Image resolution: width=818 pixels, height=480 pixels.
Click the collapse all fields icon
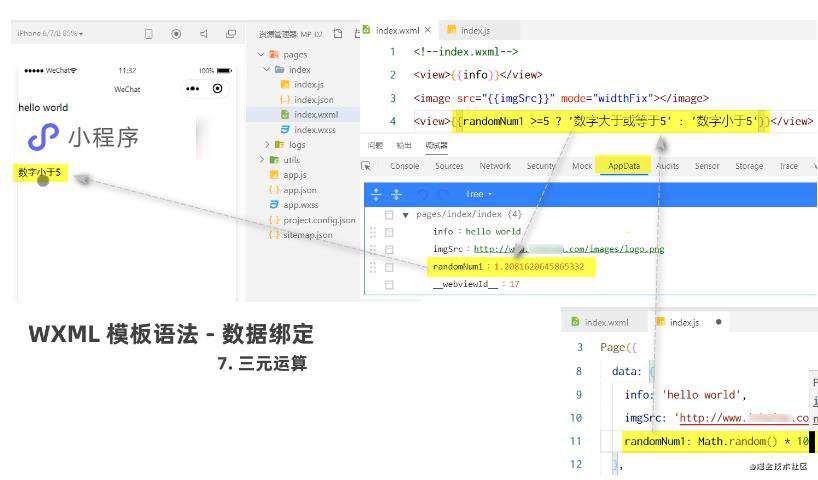pos(396,195)
